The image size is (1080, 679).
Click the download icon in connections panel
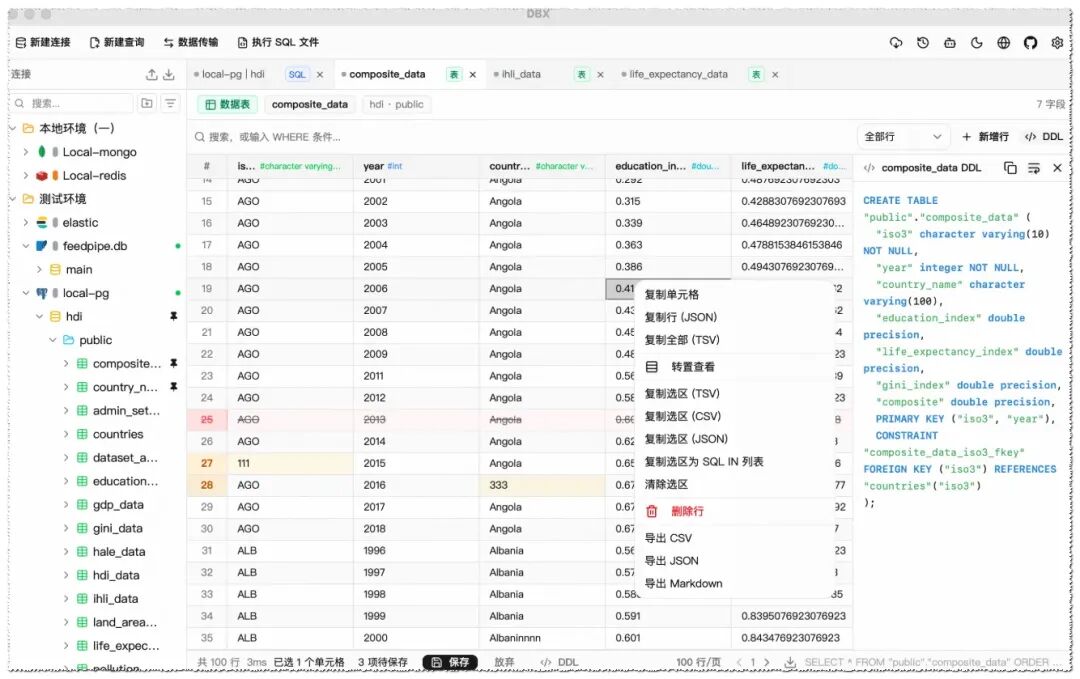pyautogui.click(x=169, y=74)
